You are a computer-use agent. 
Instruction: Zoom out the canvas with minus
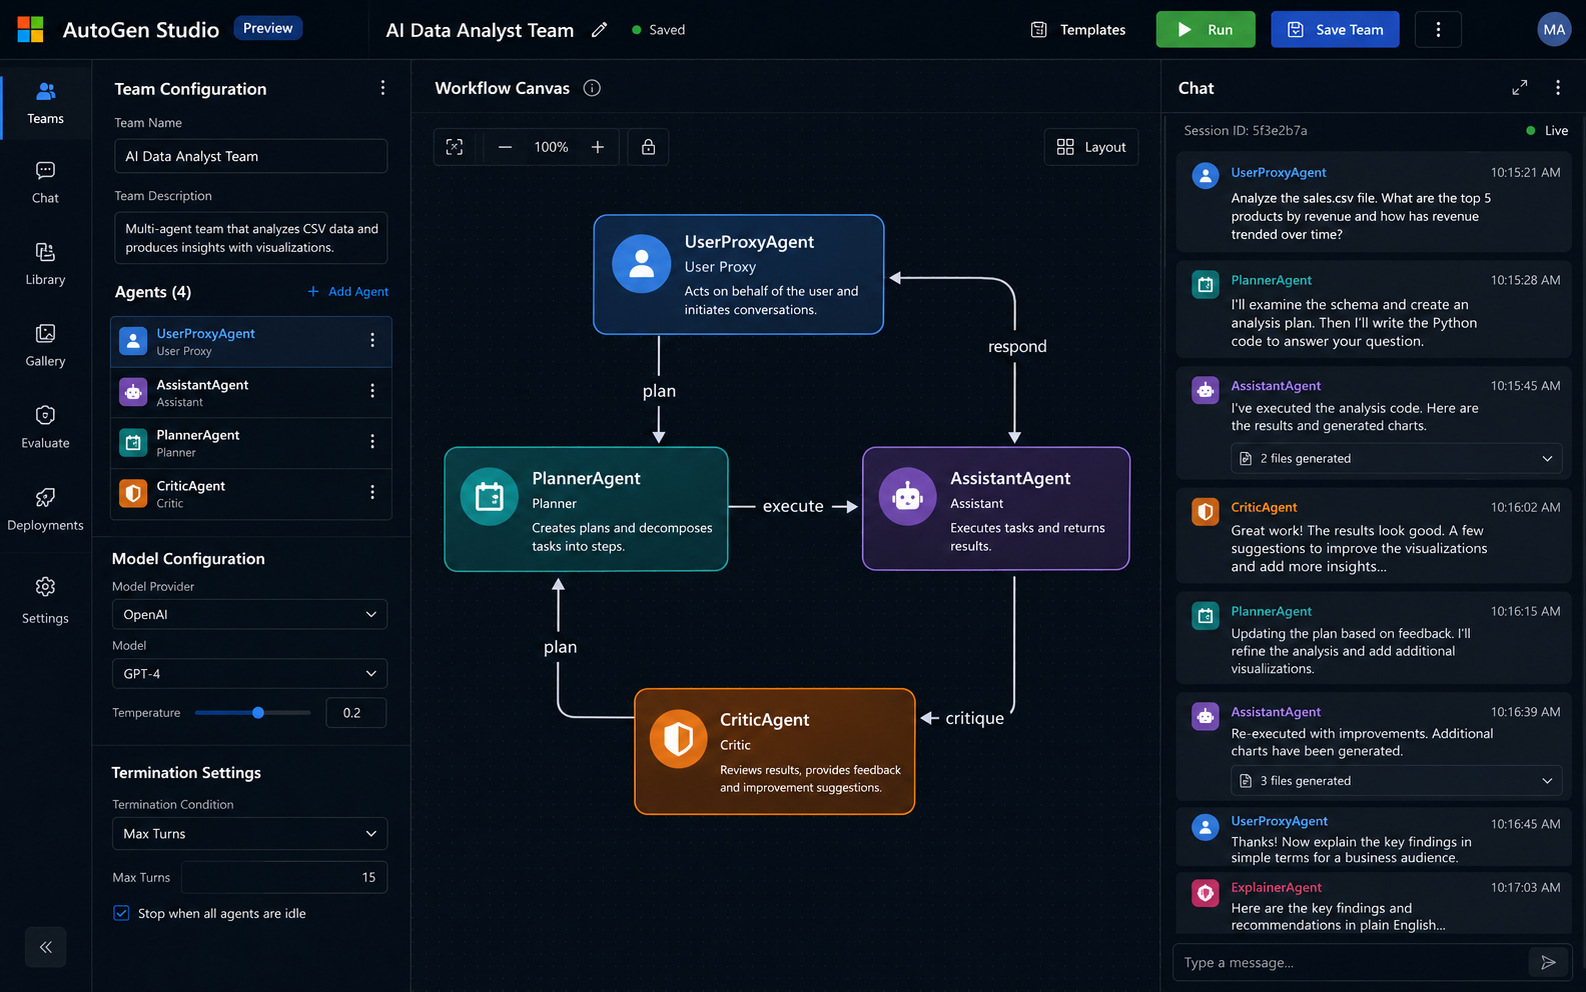(505, 147)
